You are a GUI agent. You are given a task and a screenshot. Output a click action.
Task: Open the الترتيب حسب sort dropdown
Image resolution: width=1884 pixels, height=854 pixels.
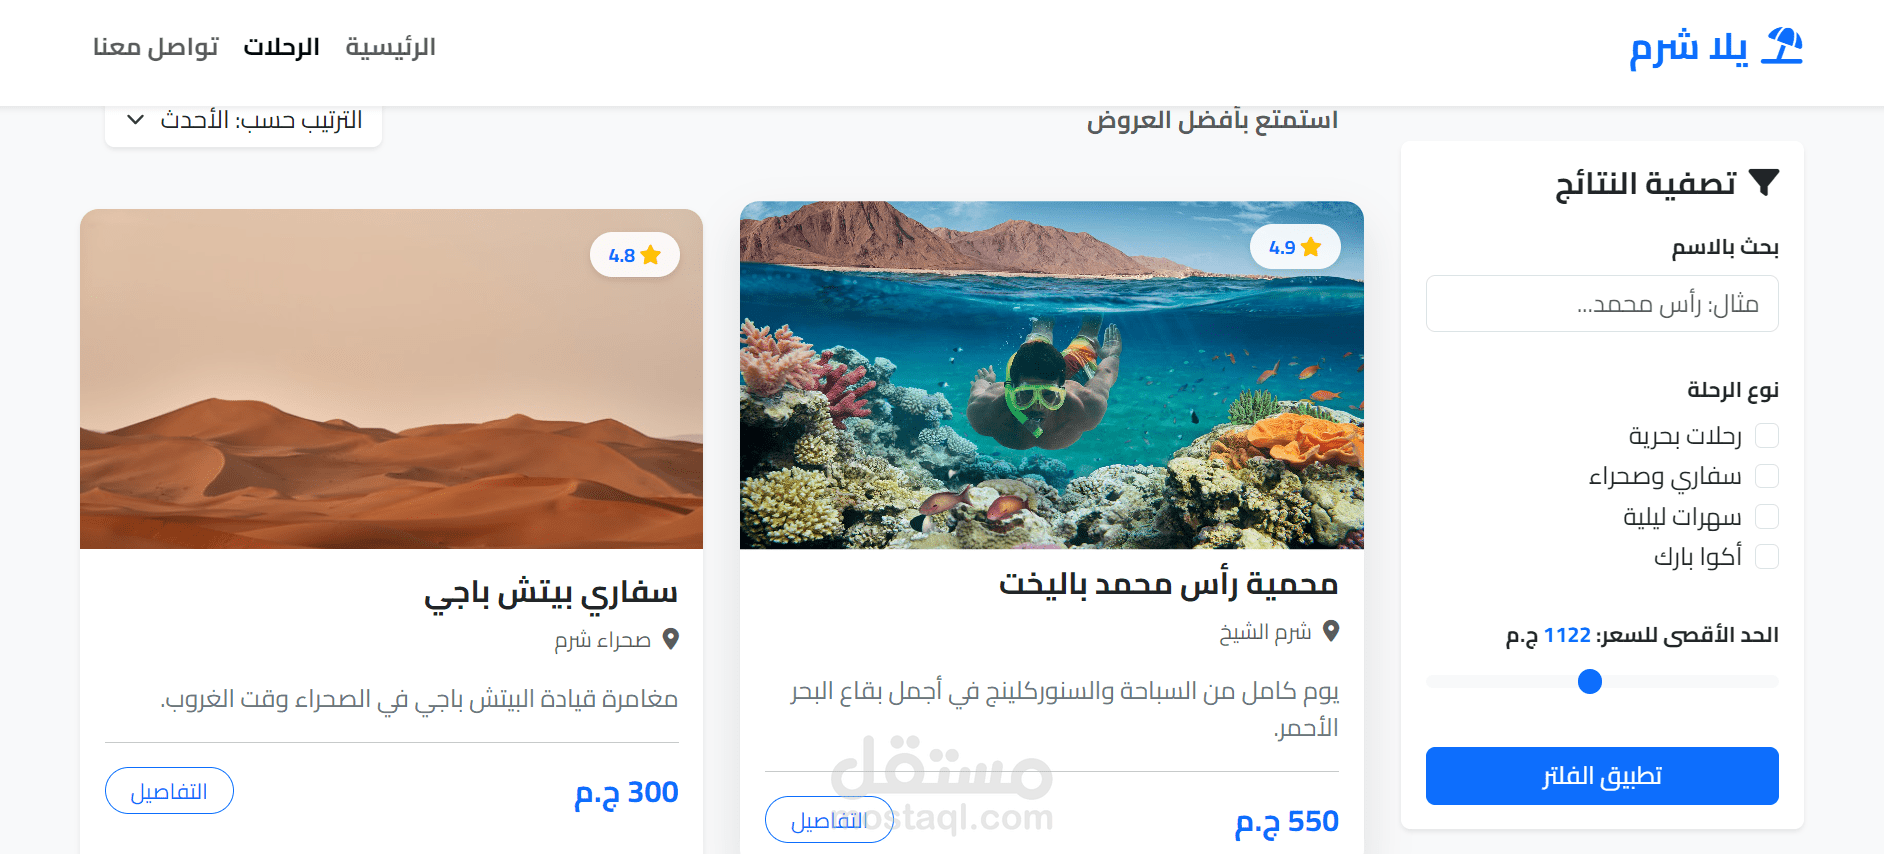243,121
